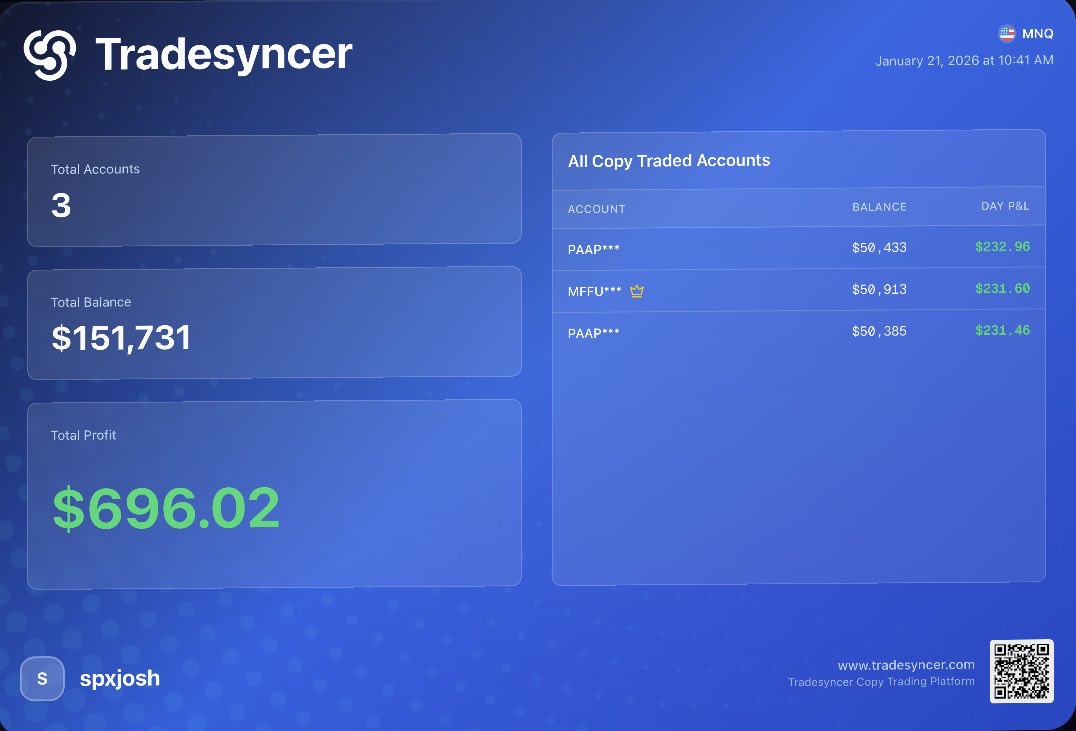Click the day P&L value $231.46
This screenshot has width=1076, height=731.
tap(1003, 330)
